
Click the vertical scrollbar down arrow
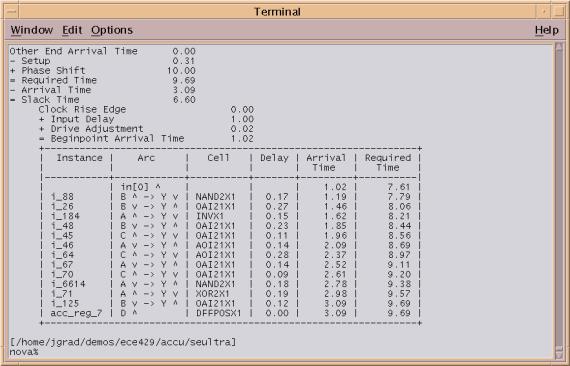point(559,354)
